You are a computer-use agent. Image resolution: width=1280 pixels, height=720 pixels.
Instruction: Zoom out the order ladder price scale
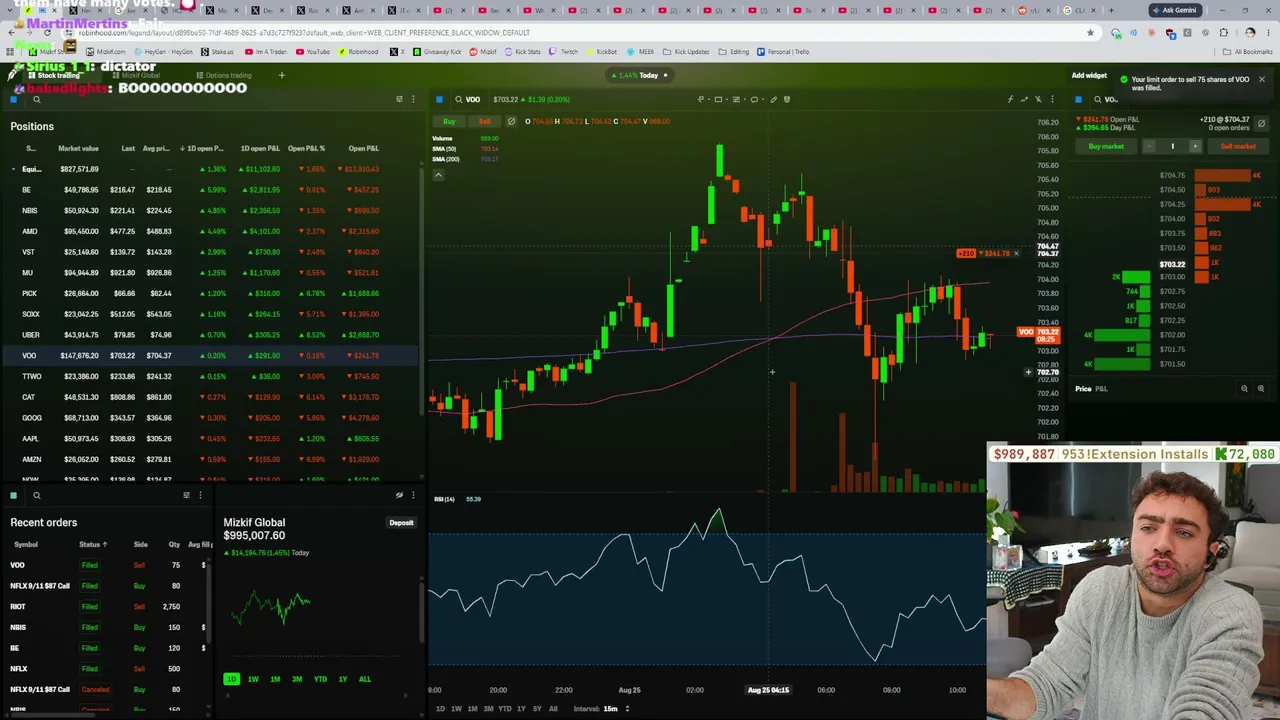click(x=1244, y=389)
